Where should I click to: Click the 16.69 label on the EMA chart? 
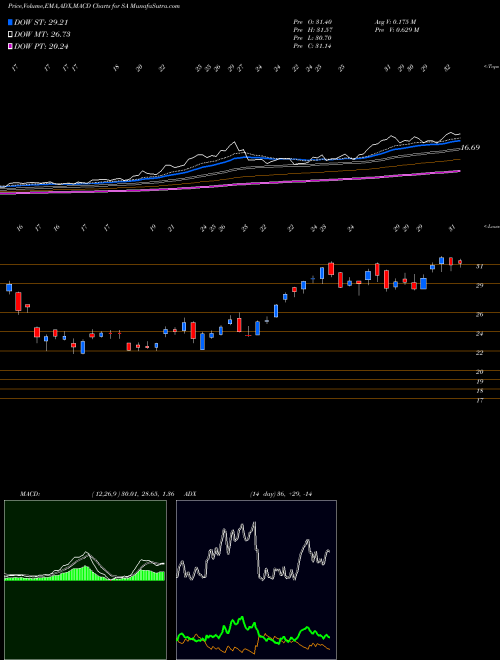[470, 148]
